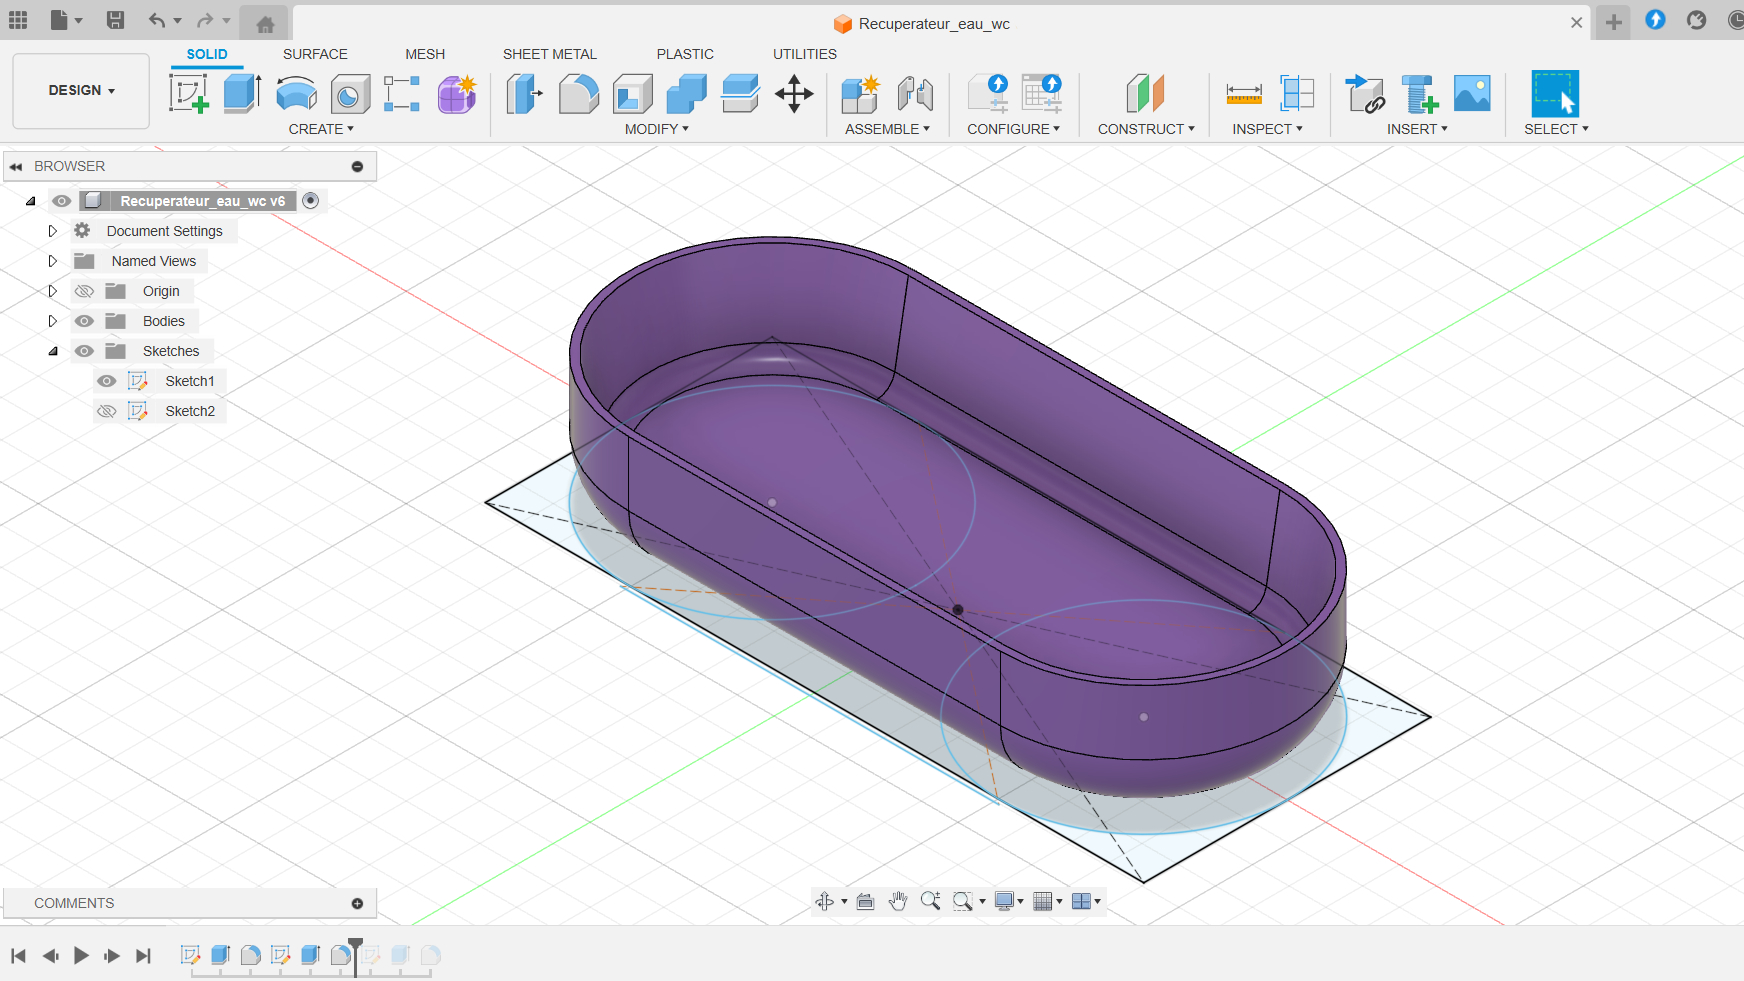Play the timeline
This screenshot has height=981, width=1744.
pos(81,956)
